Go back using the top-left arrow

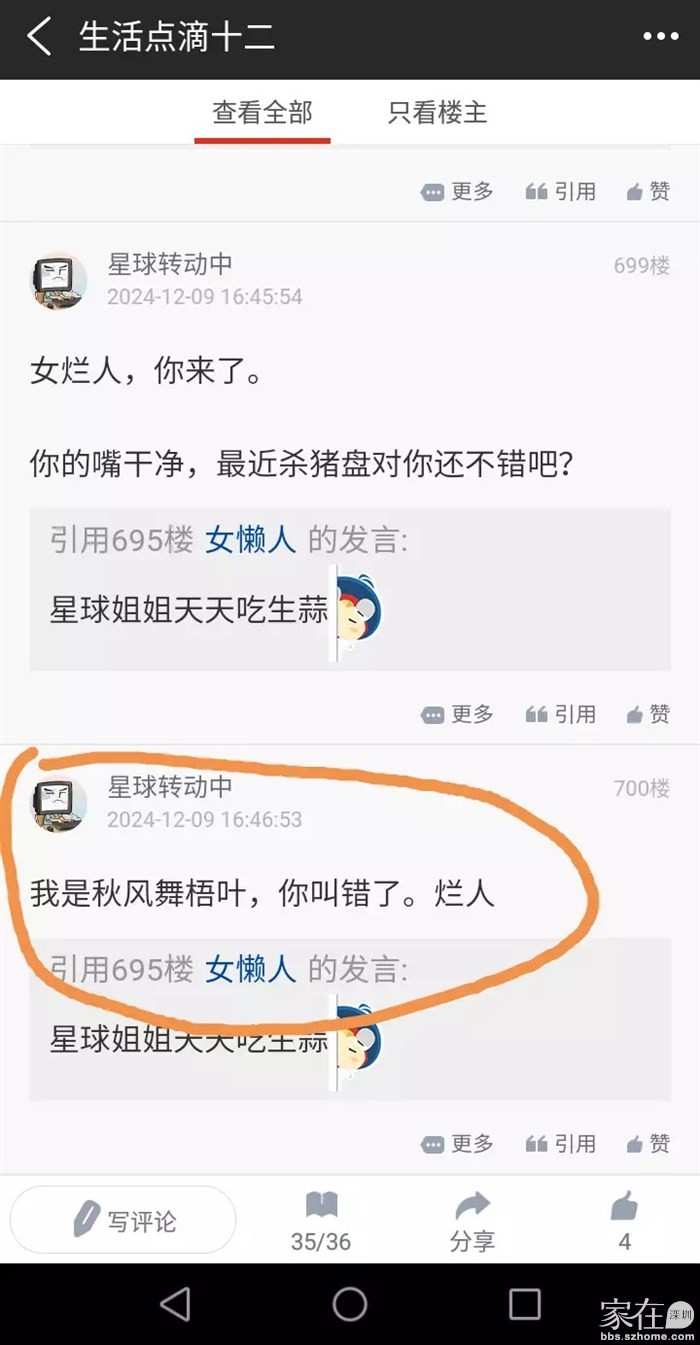click(39, 38)
